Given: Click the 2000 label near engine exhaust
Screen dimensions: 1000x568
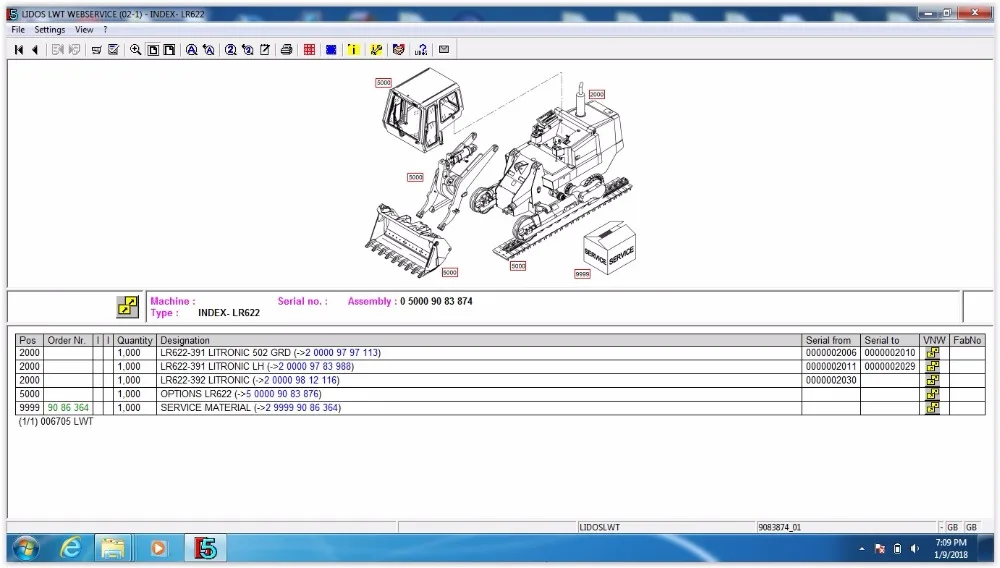Looking at the screenshot, I should point(596,94).
